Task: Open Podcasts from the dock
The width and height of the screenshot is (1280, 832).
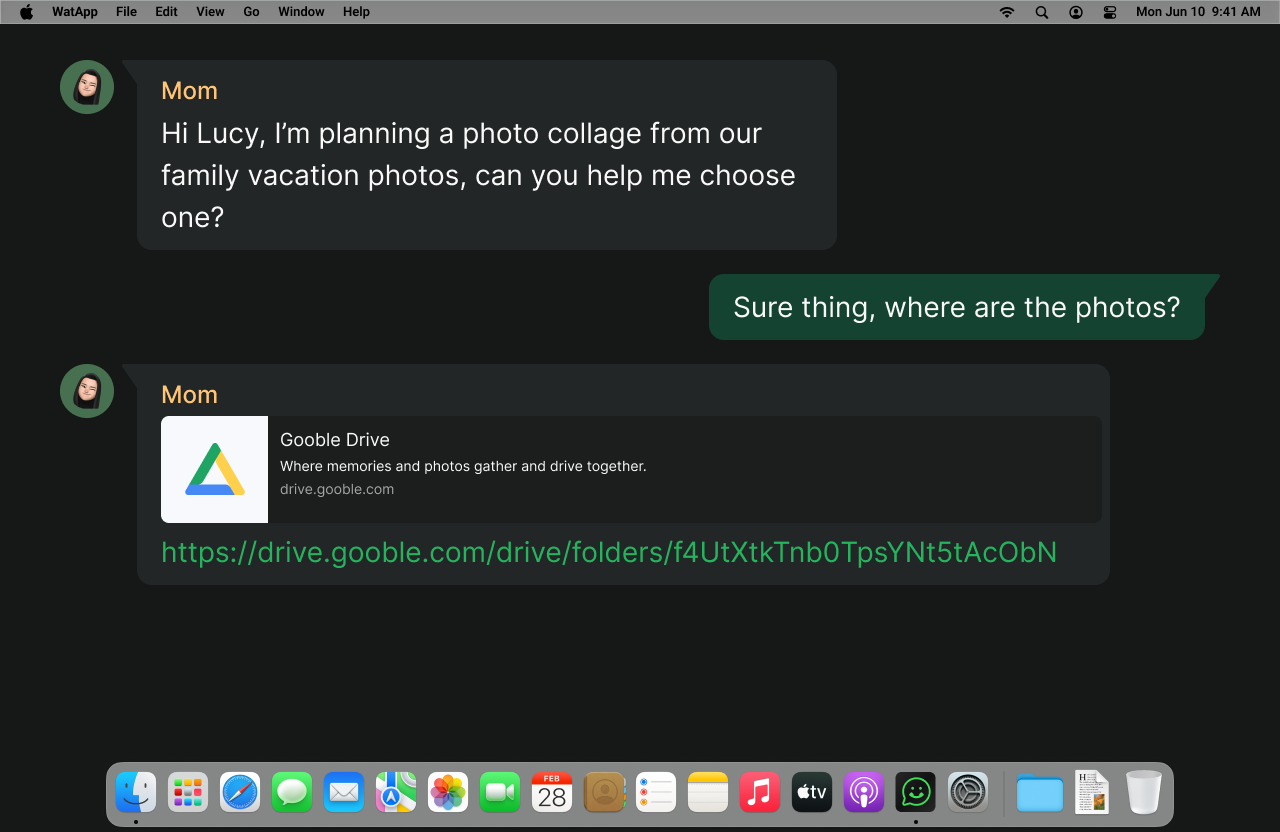Action: click(x=863, y=793)
